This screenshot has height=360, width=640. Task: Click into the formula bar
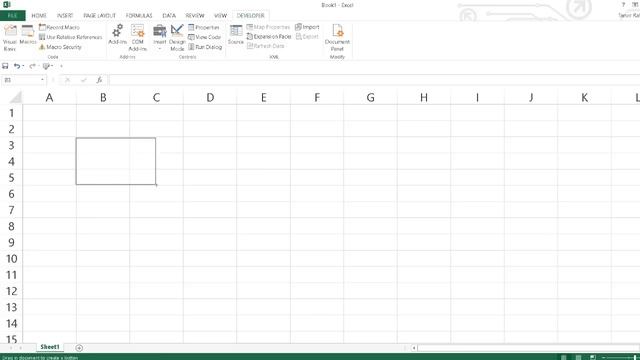[374, 80]
